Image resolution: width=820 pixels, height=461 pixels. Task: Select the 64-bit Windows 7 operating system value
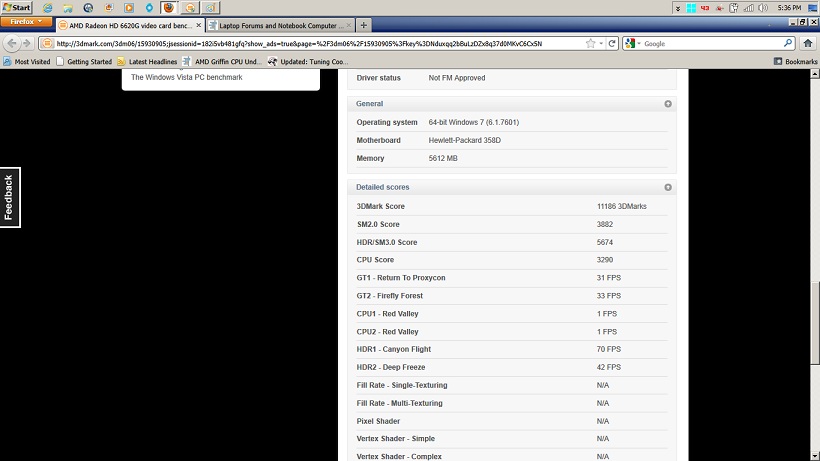pyautogui.click(x=474, y=122)
